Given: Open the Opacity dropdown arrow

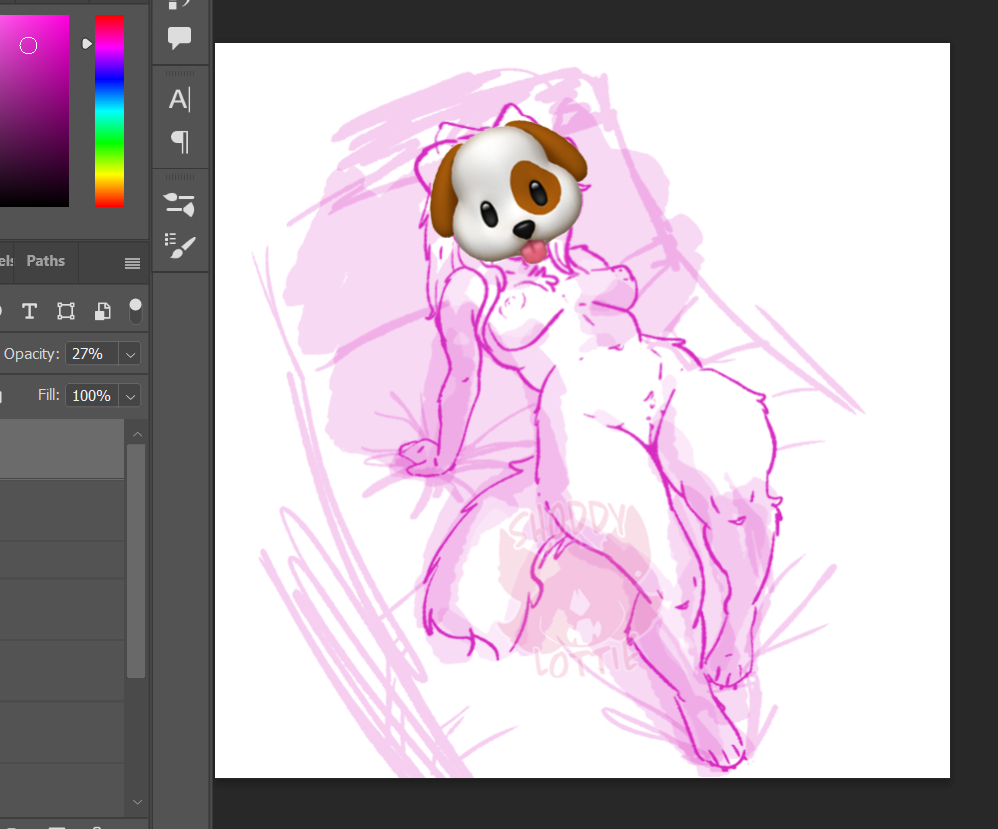Looking at the screenshot, I should tap(130, 354).
